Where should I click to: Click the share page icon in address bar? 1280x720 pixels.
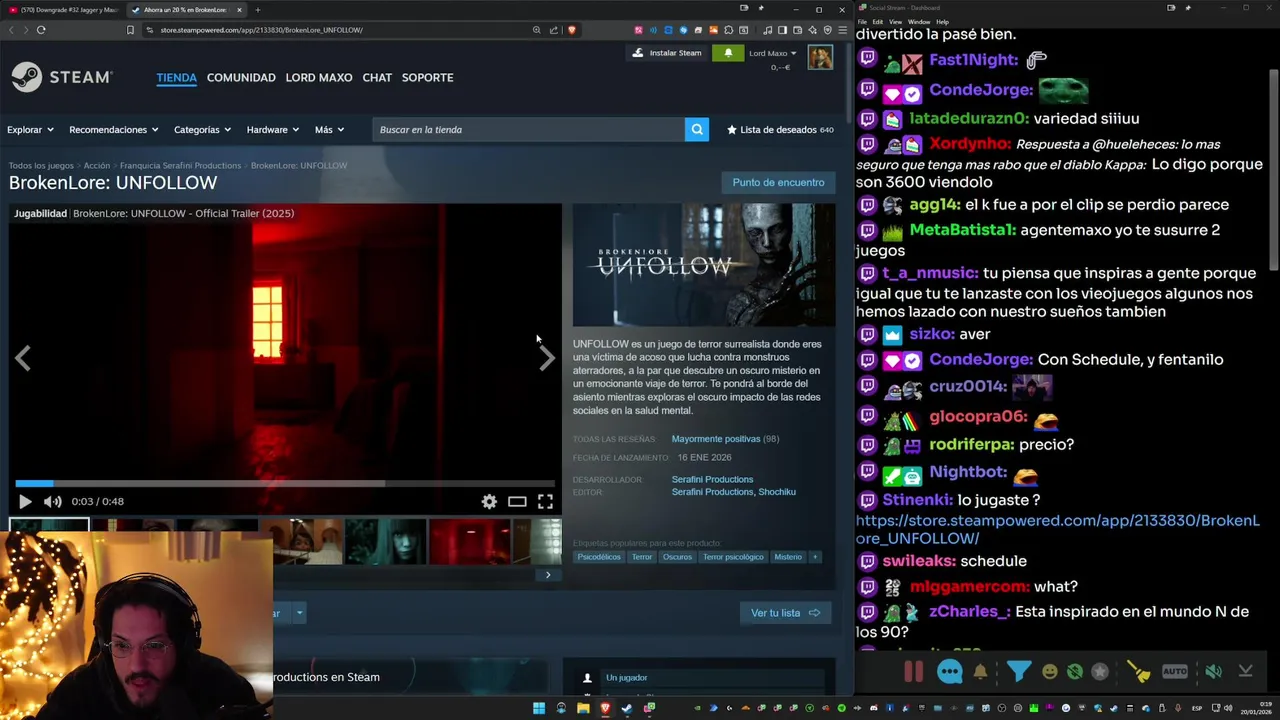(x=554, y=30)
